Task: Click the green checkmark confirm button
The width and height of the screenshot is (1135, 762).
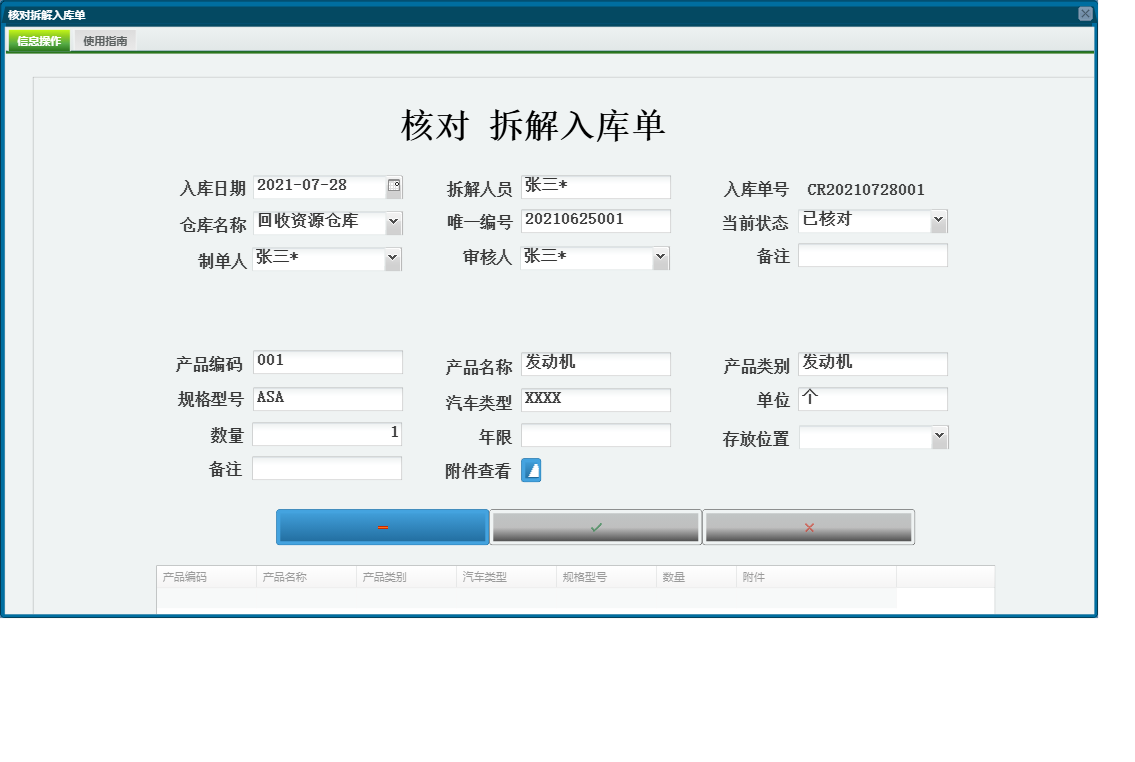Action: click(594, 526)
